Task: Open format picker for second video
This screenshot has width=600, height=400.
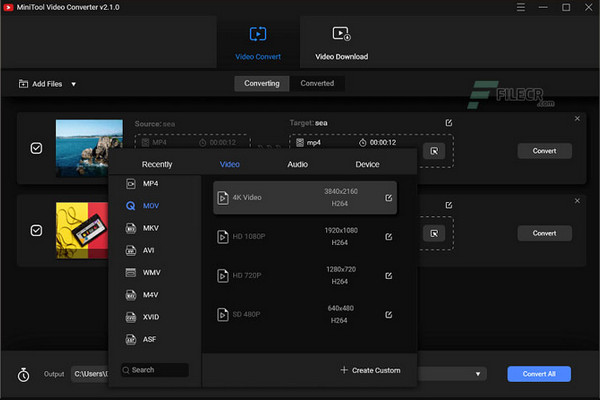Action: 434,233
